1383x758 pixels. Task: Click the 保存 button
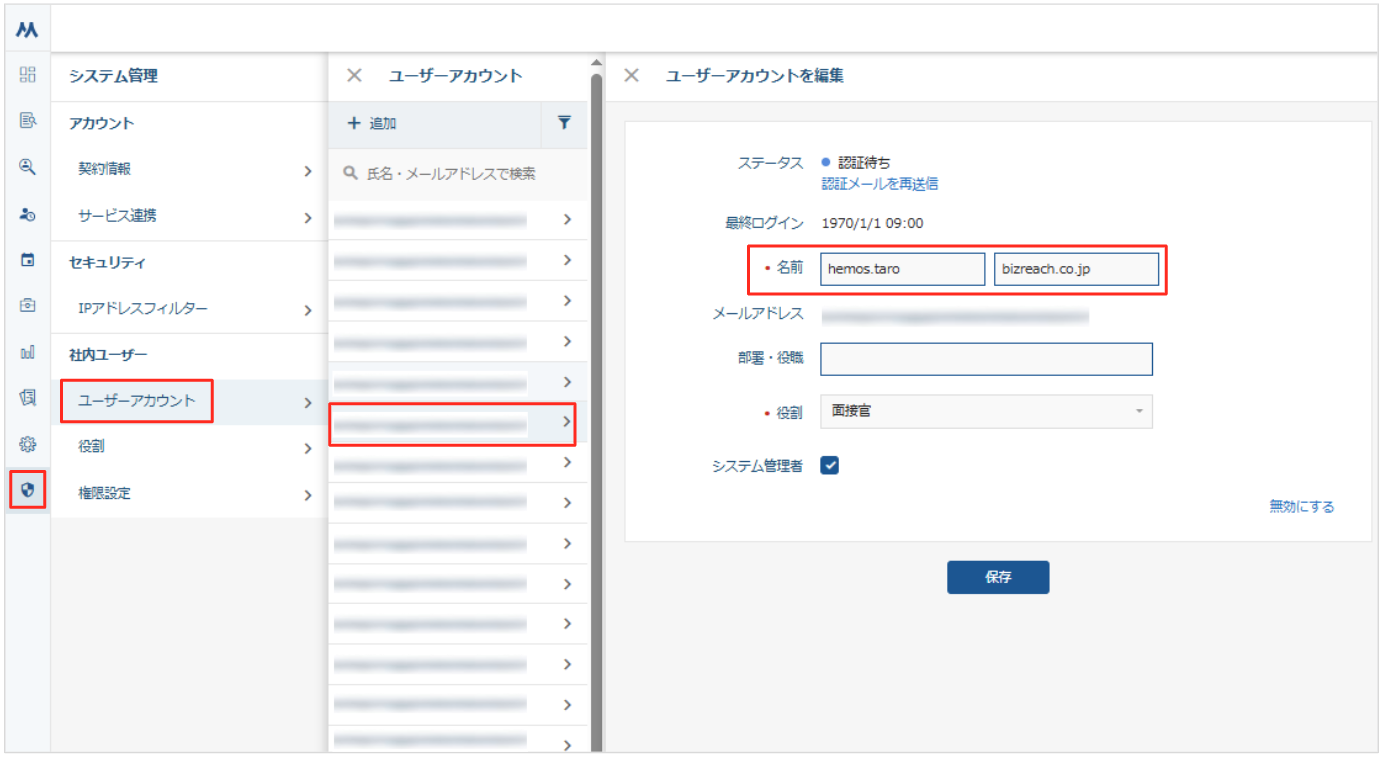(x=997, y=577)
